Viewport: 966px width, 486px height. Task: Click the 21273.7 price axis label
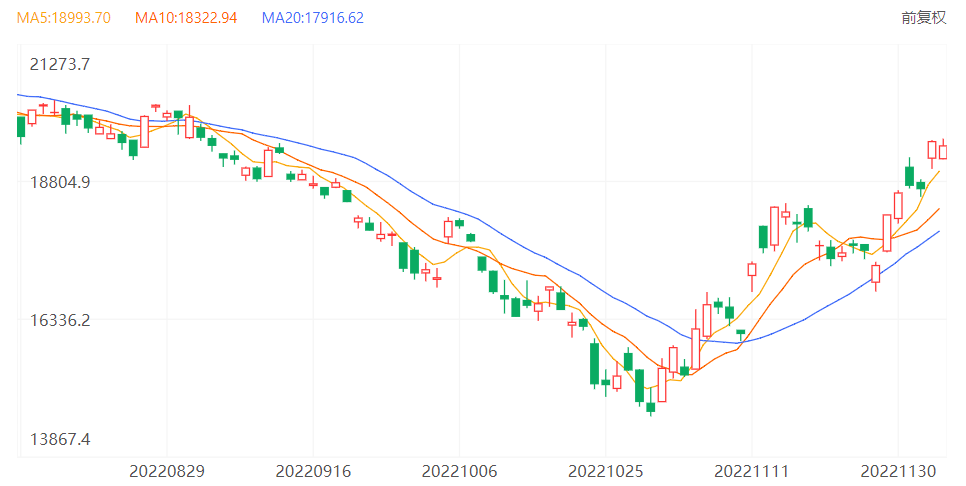(60, 64)
